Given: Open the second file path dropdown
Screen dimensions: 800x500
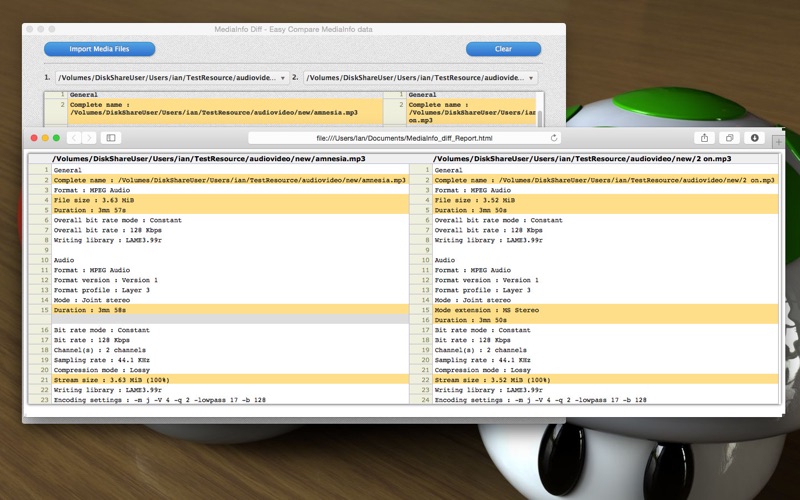Looking at the screenshot, I should pos(420,78).
